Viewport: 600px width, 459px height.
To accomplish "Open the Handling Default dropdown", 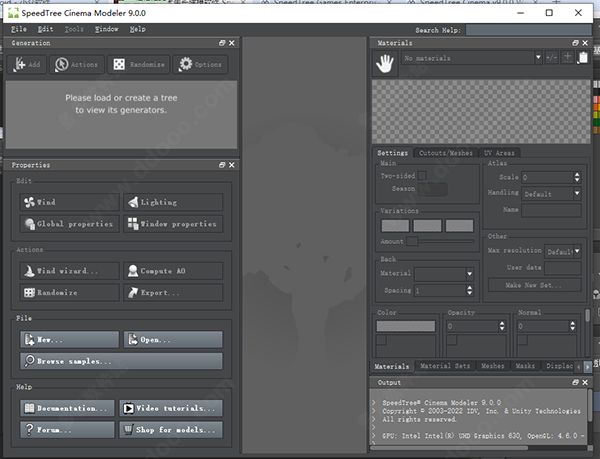I will click(x=551, y=194).
